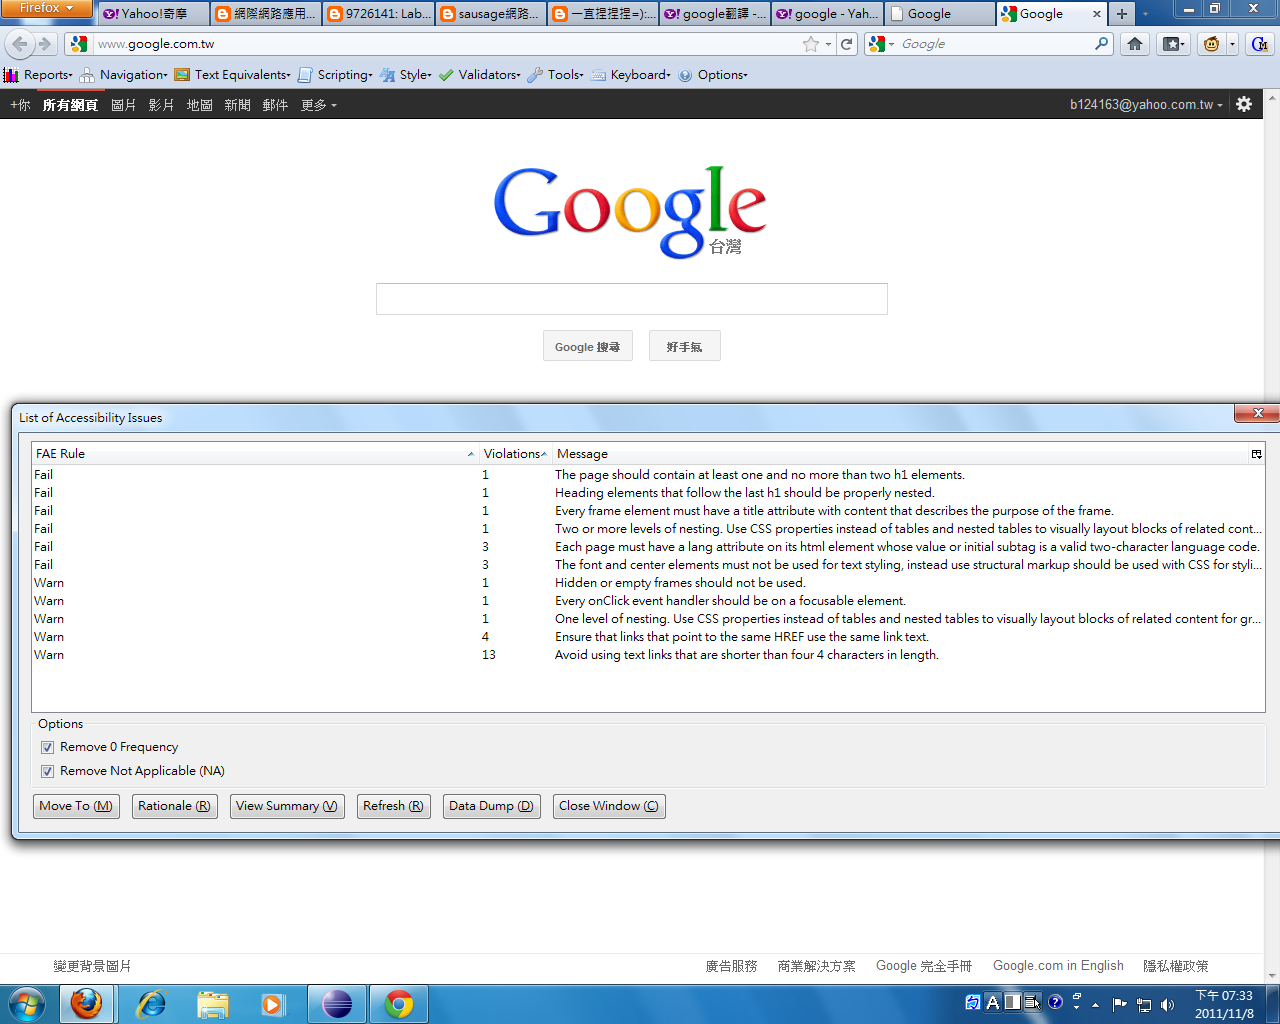Show hidden tray icons arrow
The width and height of the screenshot is (1280, 1024).
pyautogui.click(x=1096, y=1004)
